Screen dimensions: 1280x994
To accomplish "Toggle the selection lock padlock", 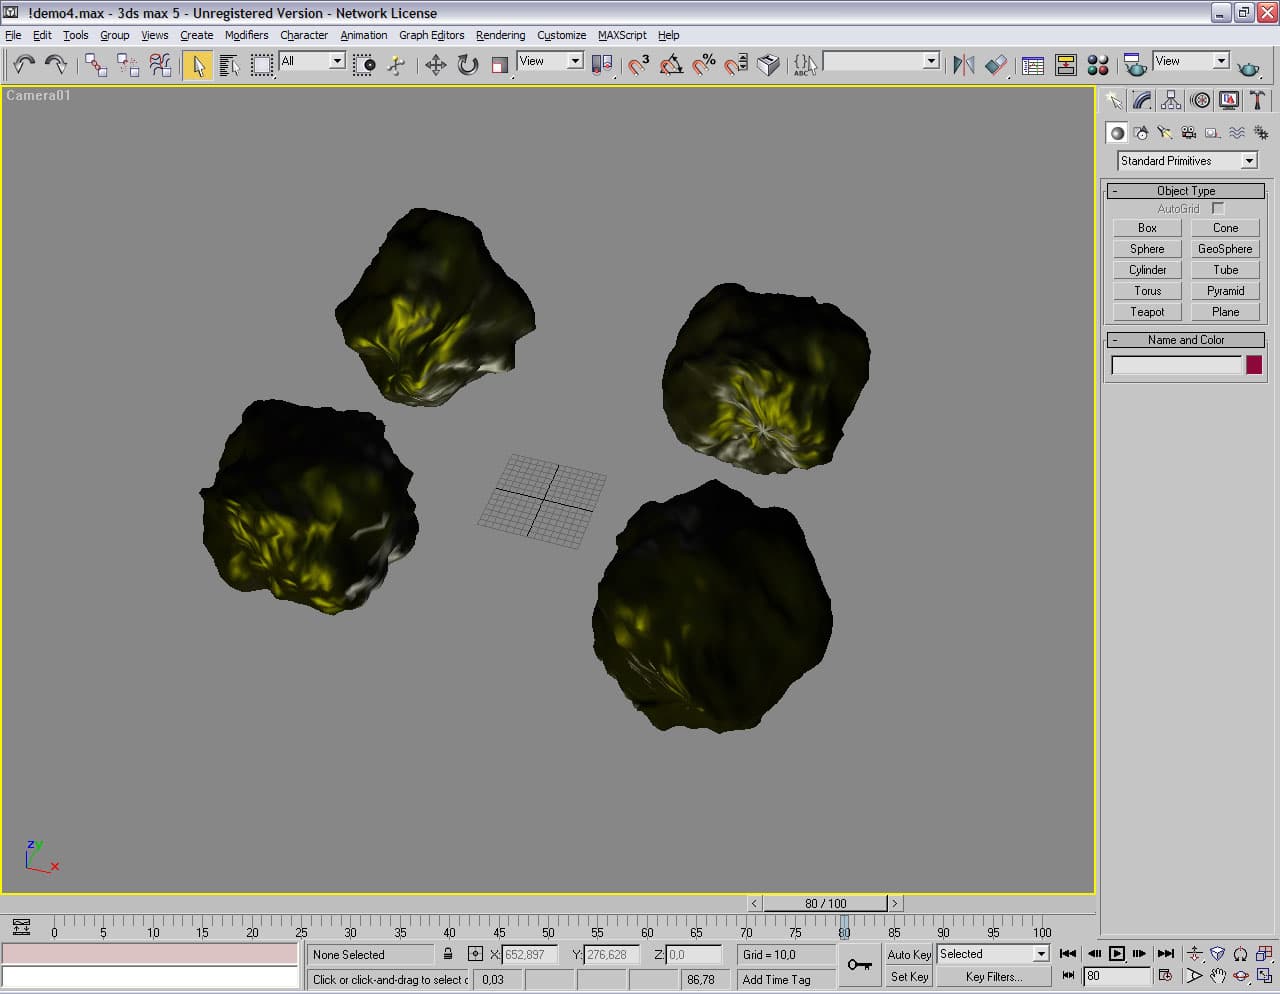I will tap(448, 954).
